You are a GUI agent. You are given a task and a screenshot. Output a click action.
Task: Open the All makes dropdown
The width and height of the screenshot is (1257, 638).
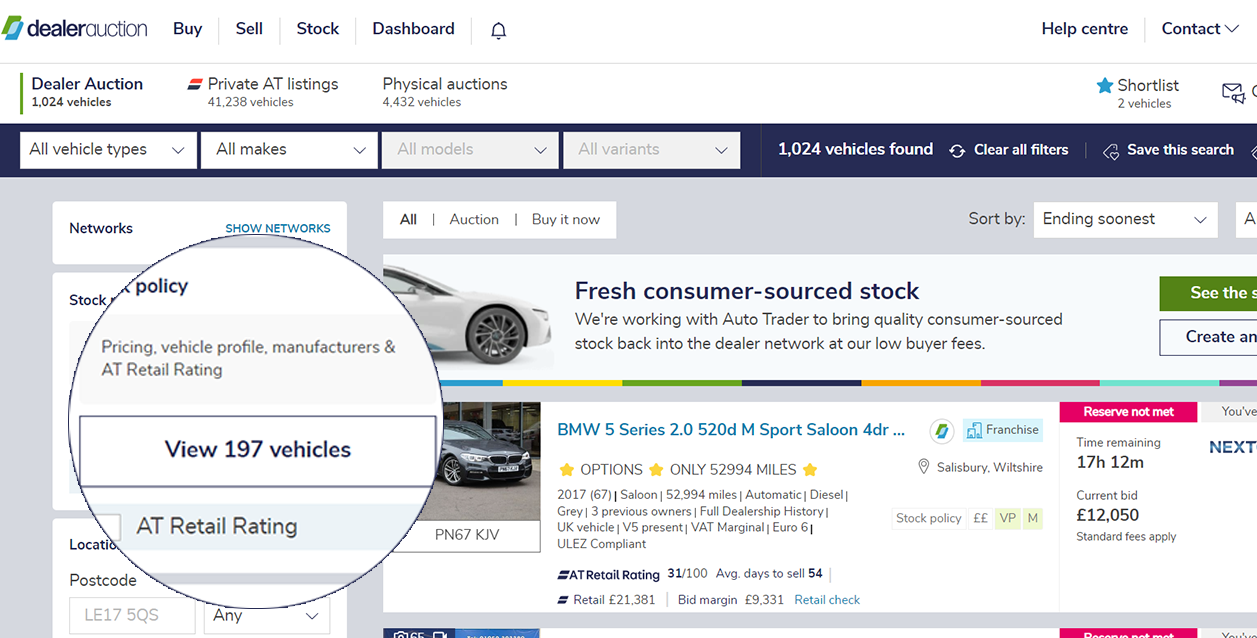pyautogui.click(x=290, y=150)
